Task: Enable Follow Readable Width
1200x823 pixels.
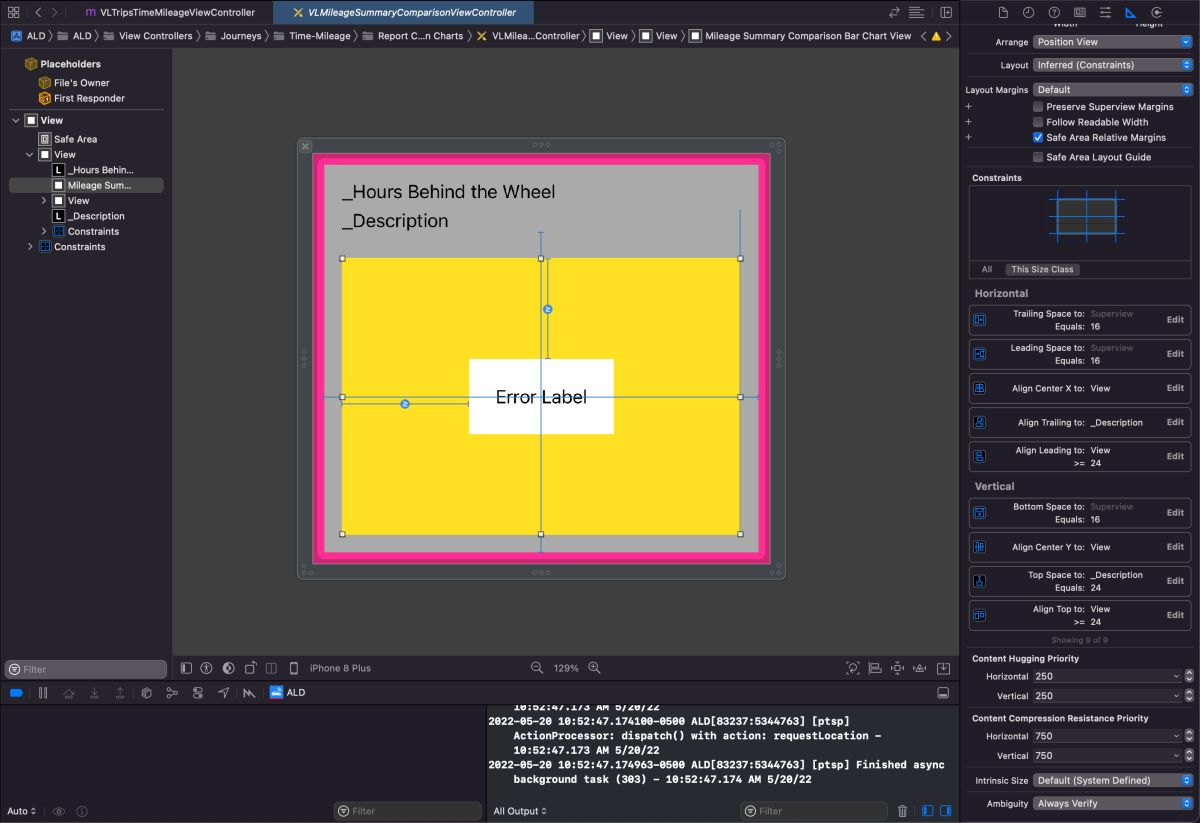Action: [x=1038, y=122]
